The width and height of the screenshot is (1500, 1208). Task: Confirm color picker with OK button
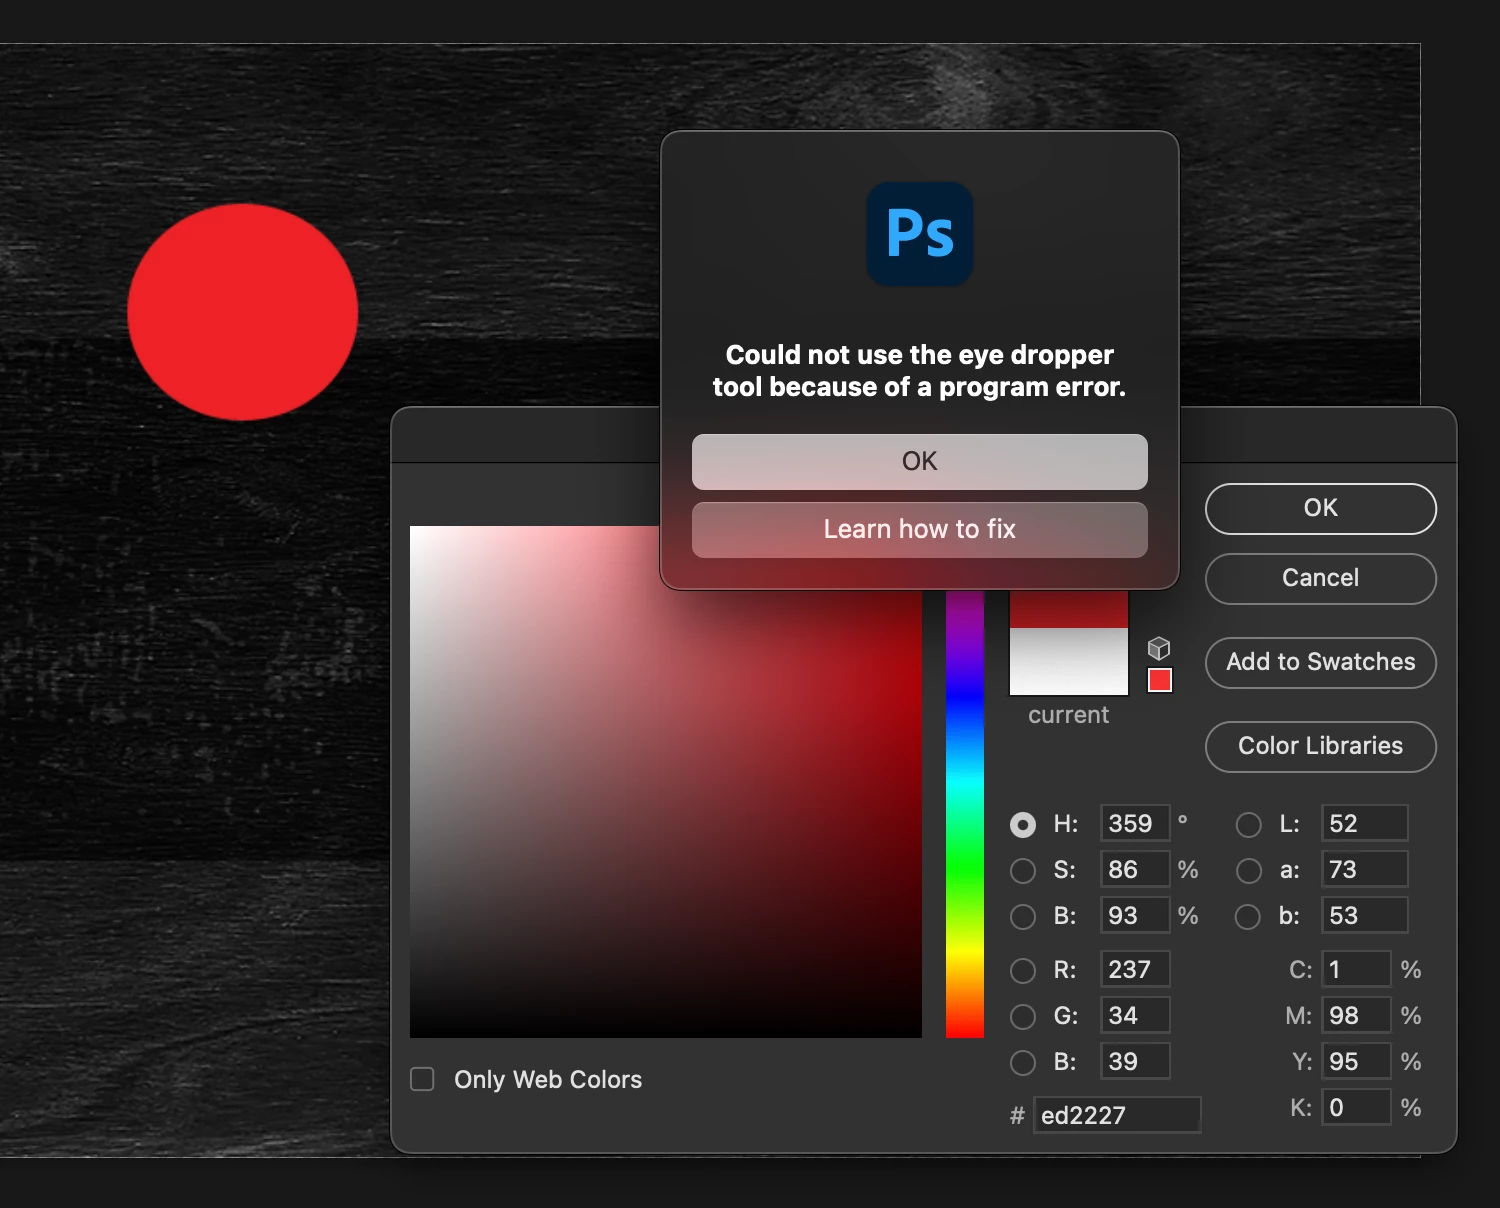tap(1321, 509)
